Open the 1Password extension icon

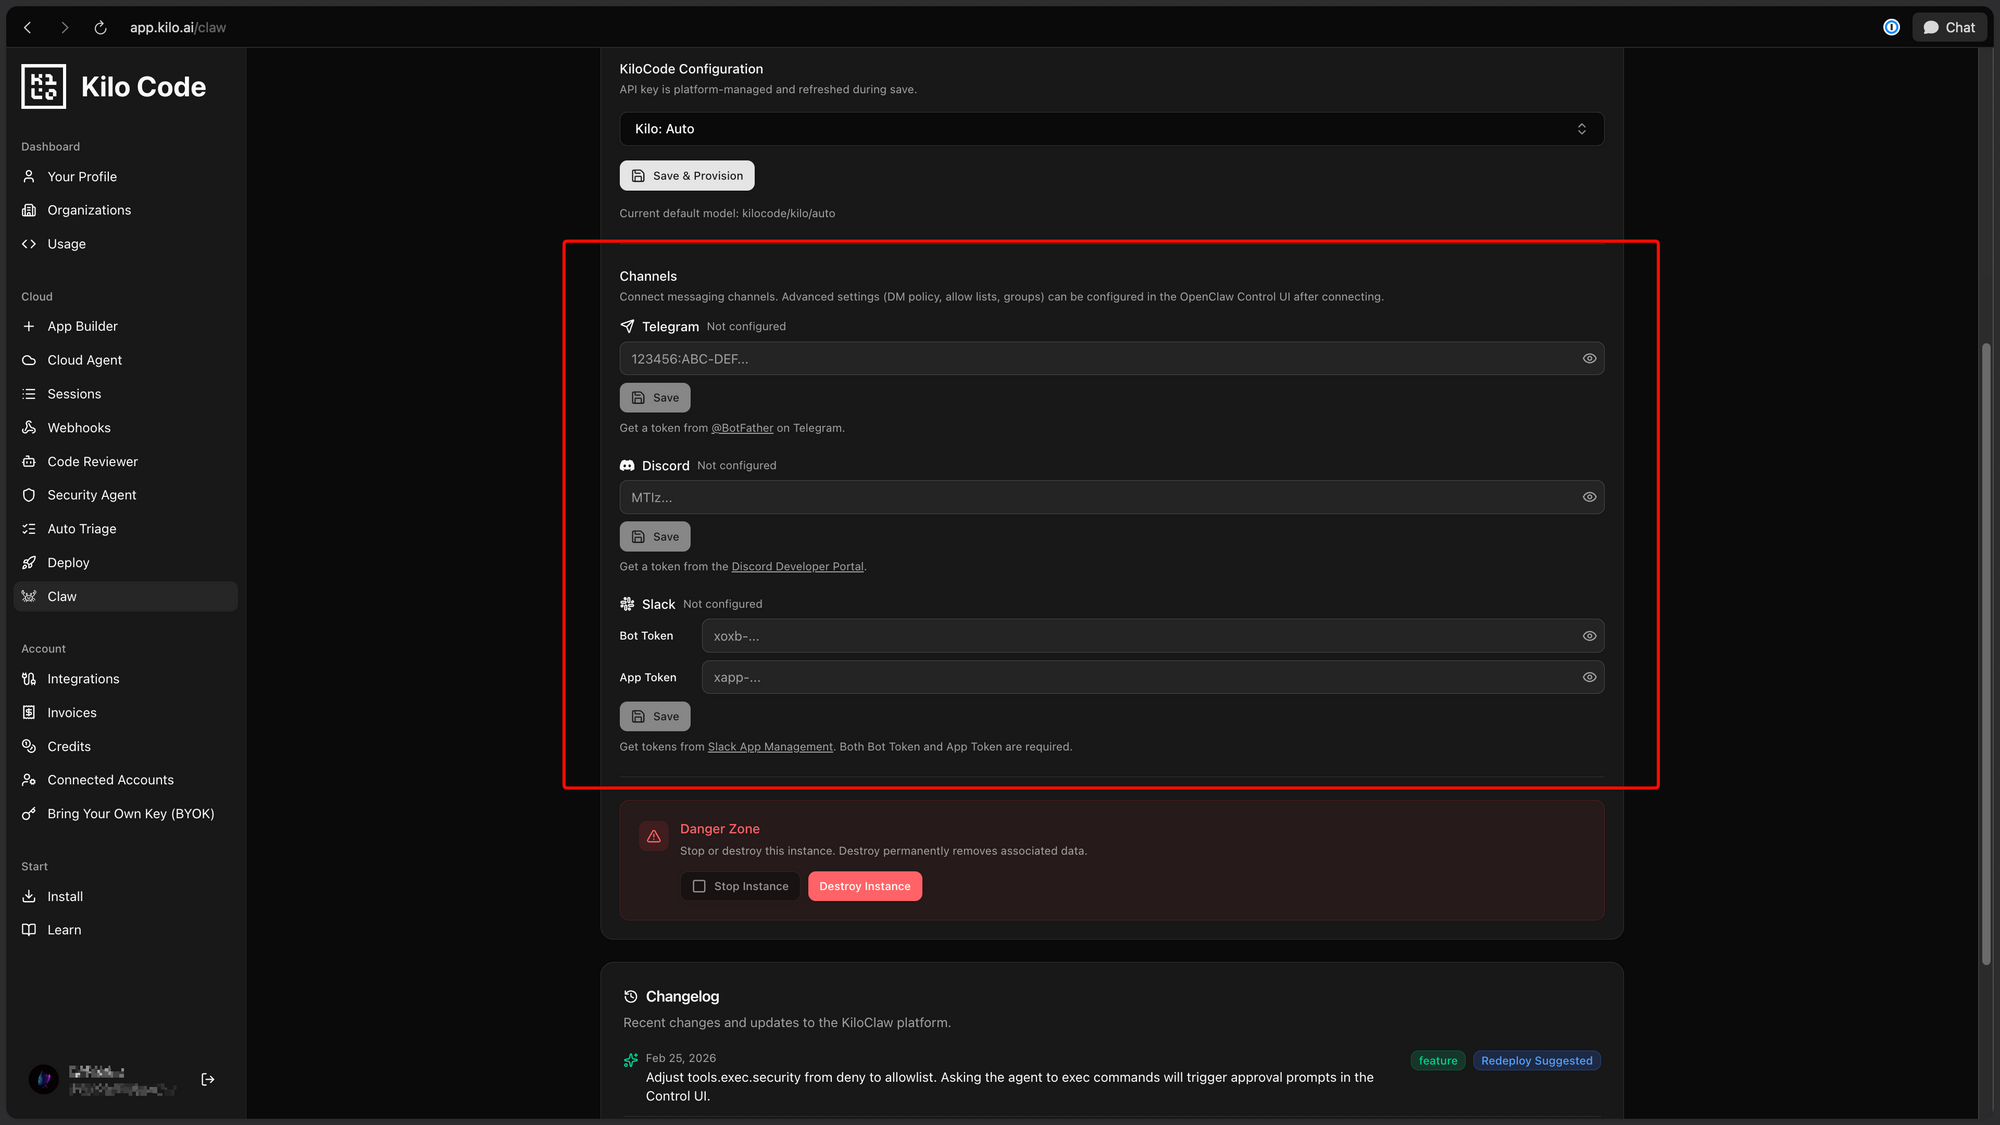point(1891,28)
